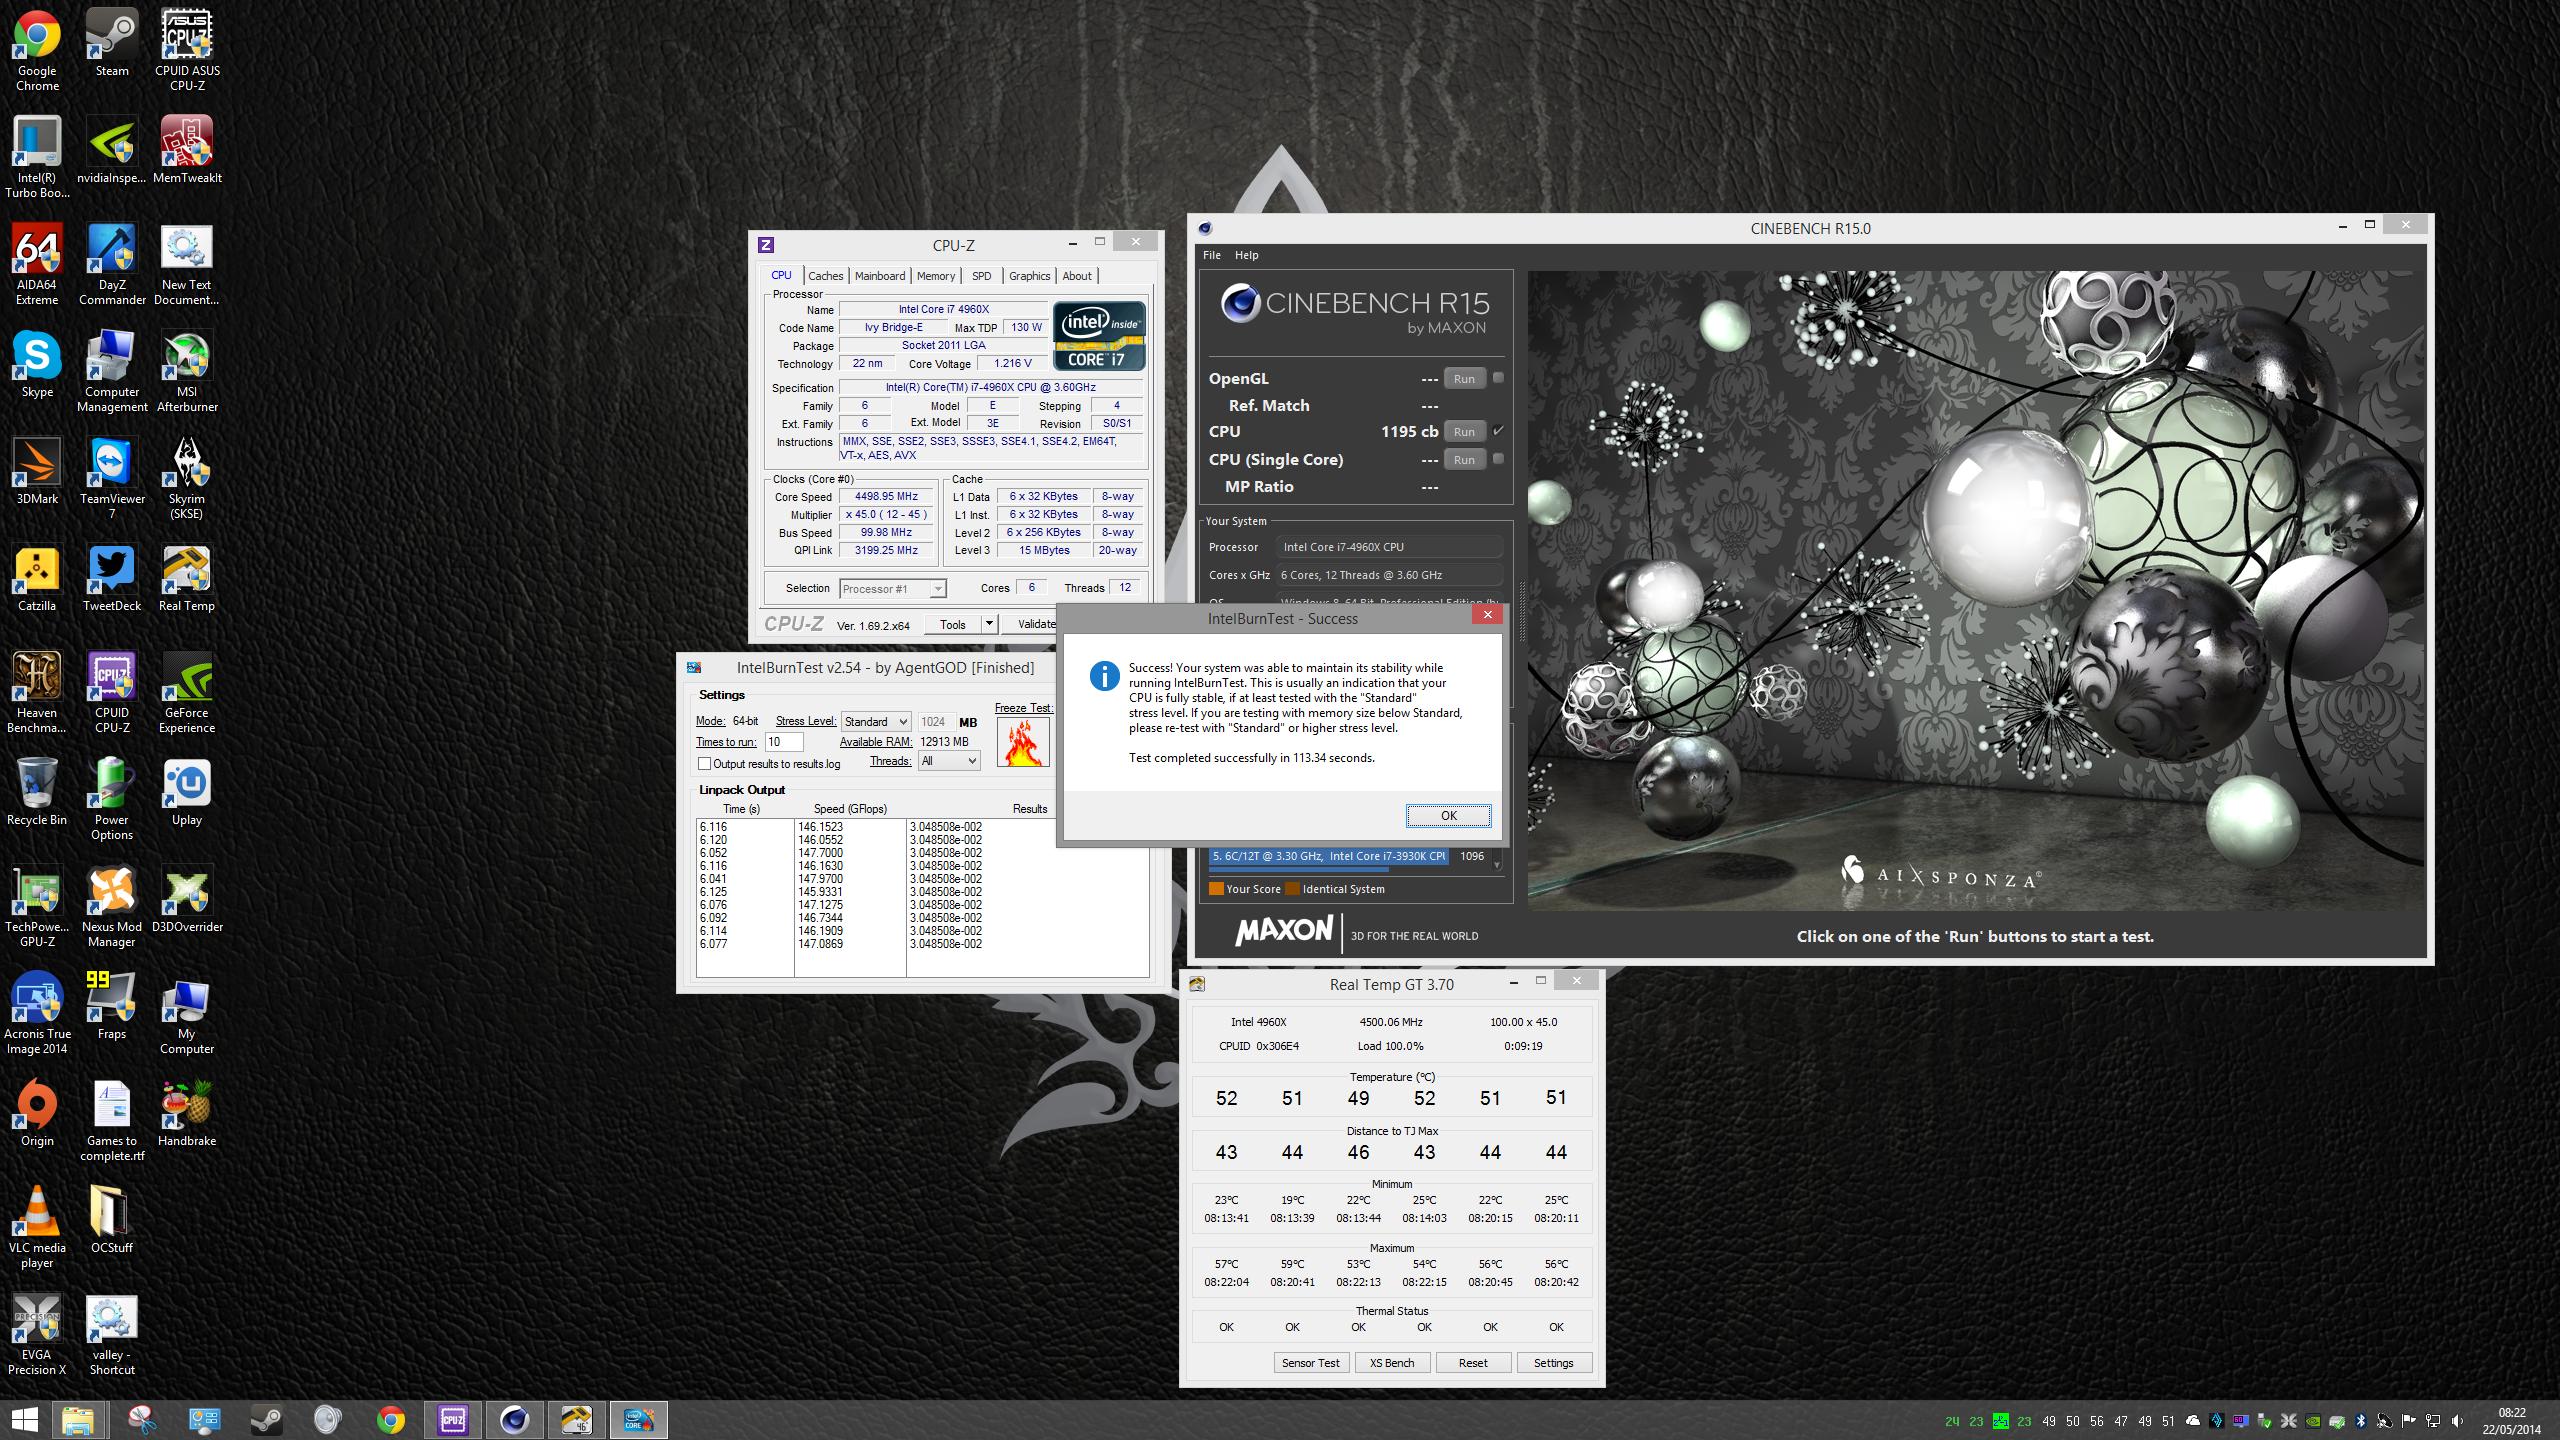Screen dimensions: 2560x1440
Task: Open Google Chrome desktop shortcut
Action: (37, 50)
